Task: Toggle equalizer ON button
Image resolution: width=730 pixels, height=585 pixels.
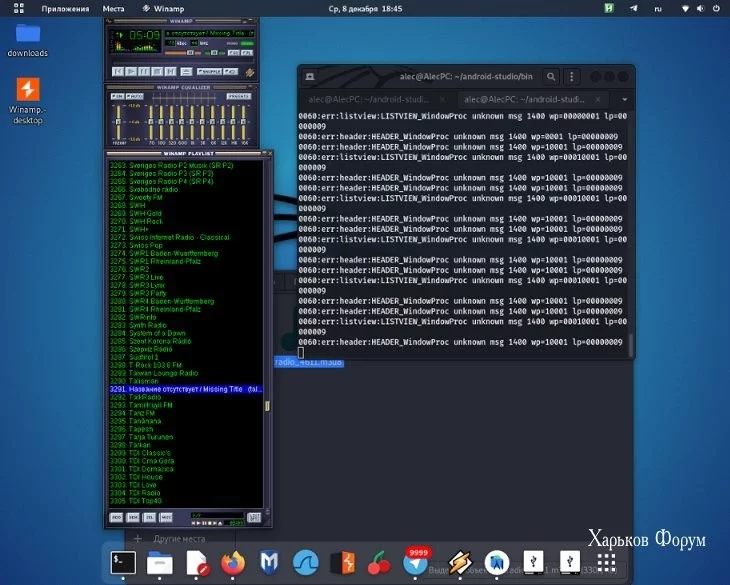Action: [x=117, y=96]
